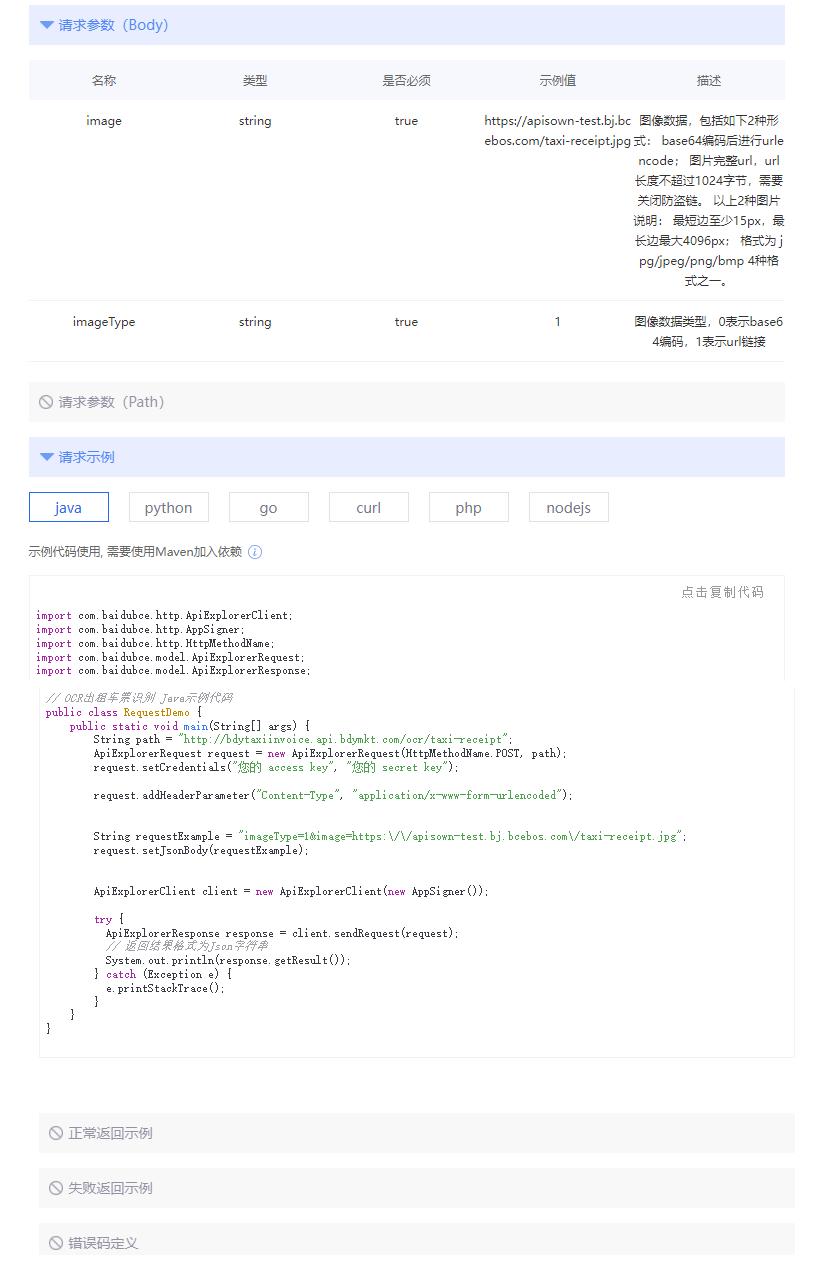The height and width of the screenshot is (1264, 828).
Task: Choose the nodejs code tab
Action: click(568, 507)
